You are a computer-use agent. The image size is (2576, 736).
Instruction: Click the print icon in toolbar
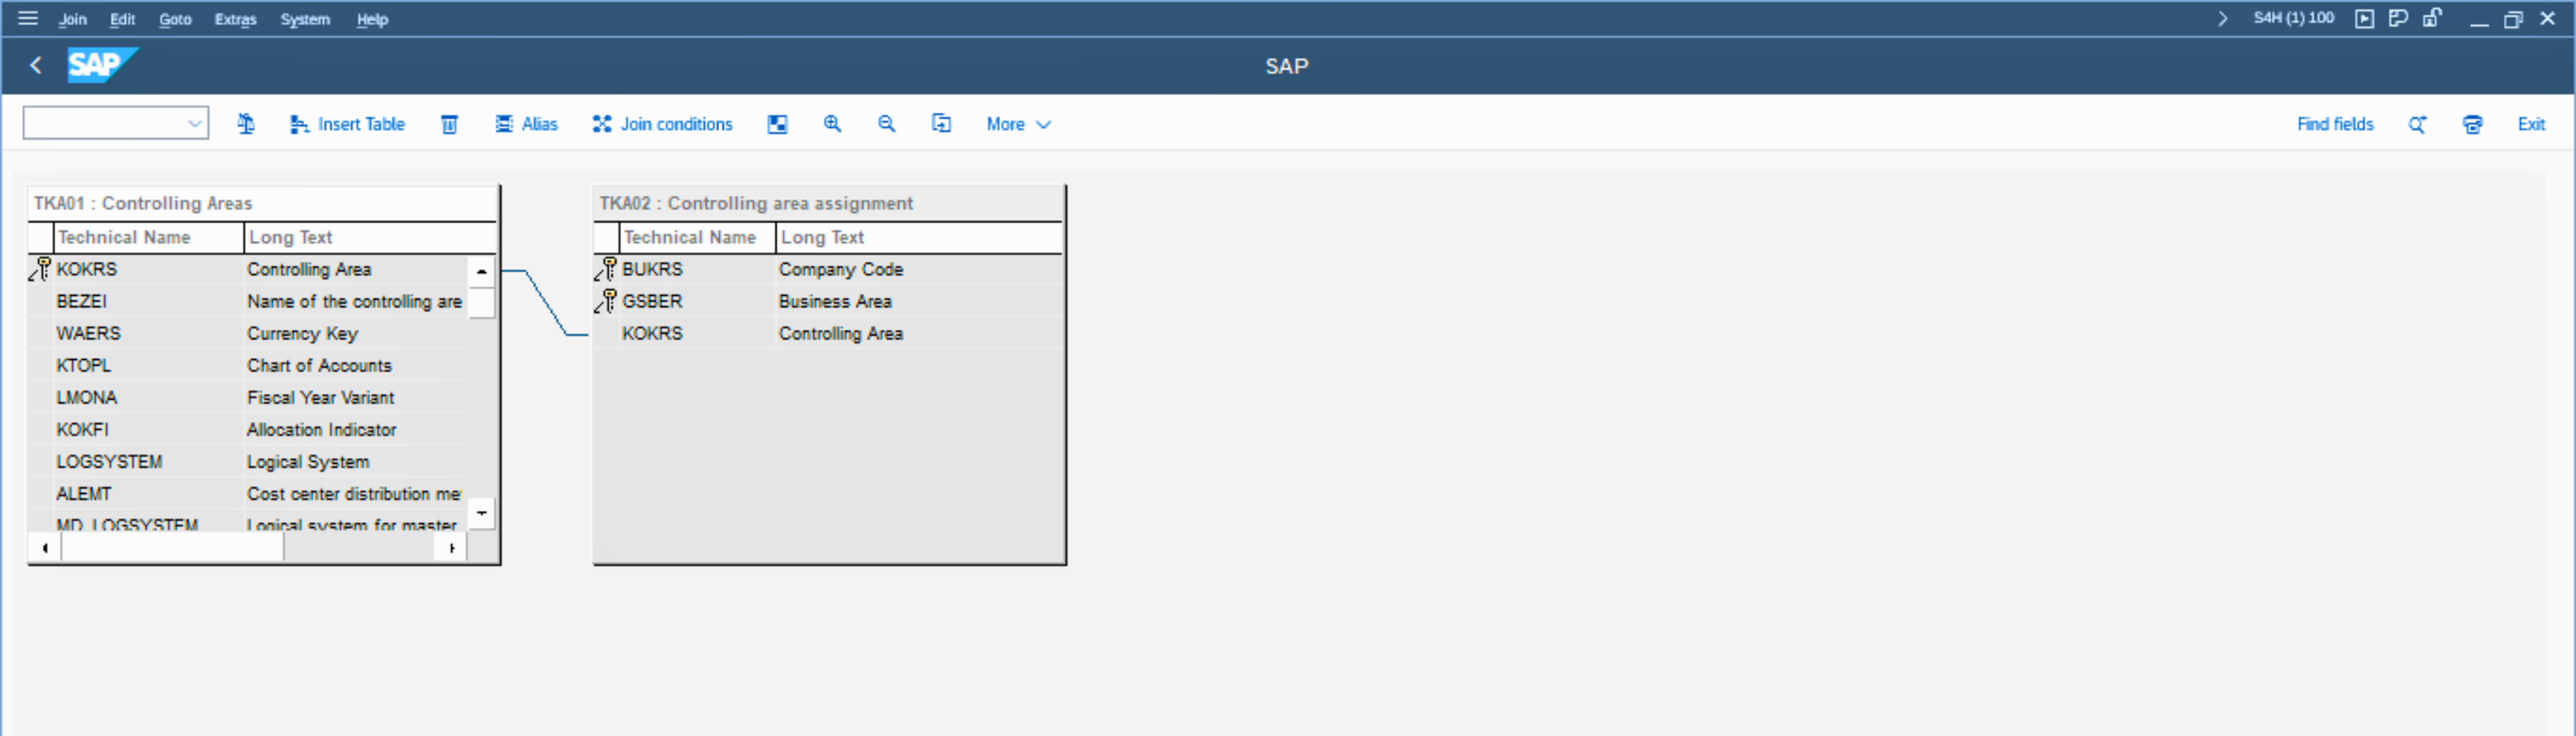point(2472,124)
